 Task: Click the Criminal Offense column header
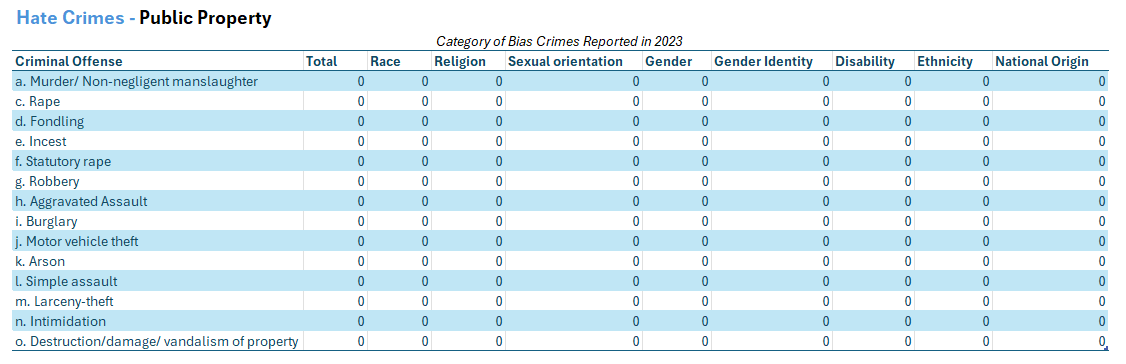69,62
